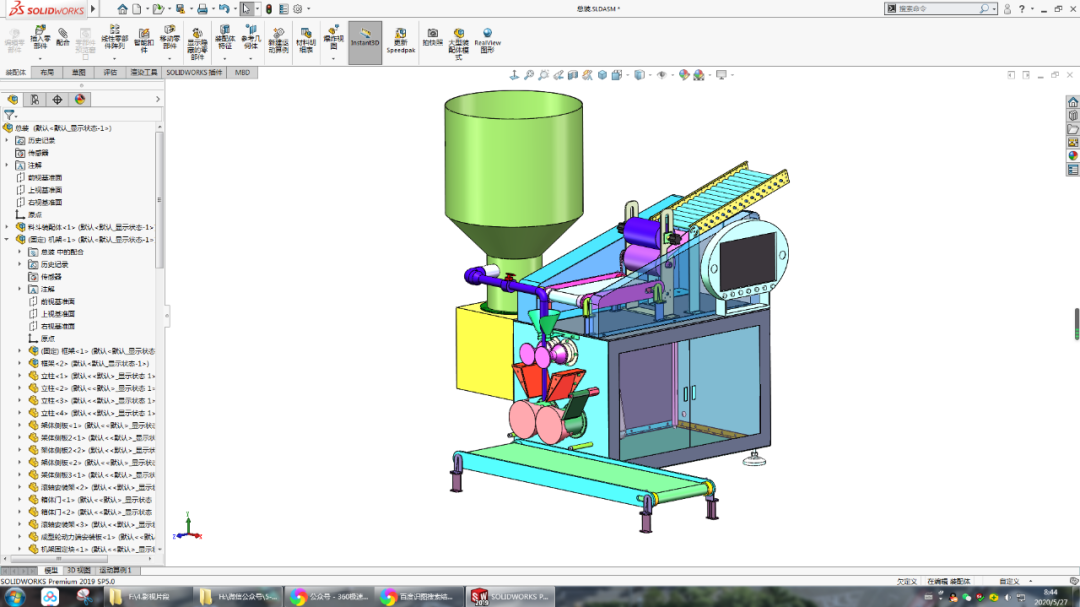Open the Appearances tab in the right task pane
Image resolution: width=1080 pixels, height=607 pixels.
[1072, 156]
